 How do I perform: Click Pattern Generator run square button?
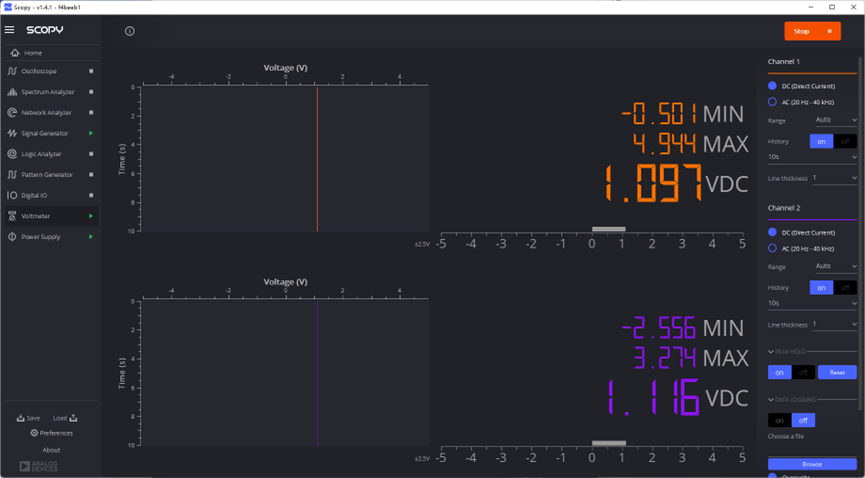pyautogui.click(x=91, y=174)
